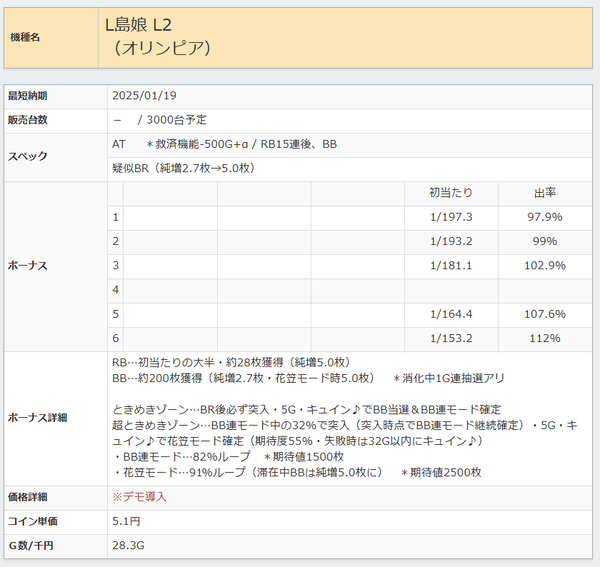Click the machine name 'L島娘 L2 (オリンピア)'
600x567 pixels.
(158, 37)
